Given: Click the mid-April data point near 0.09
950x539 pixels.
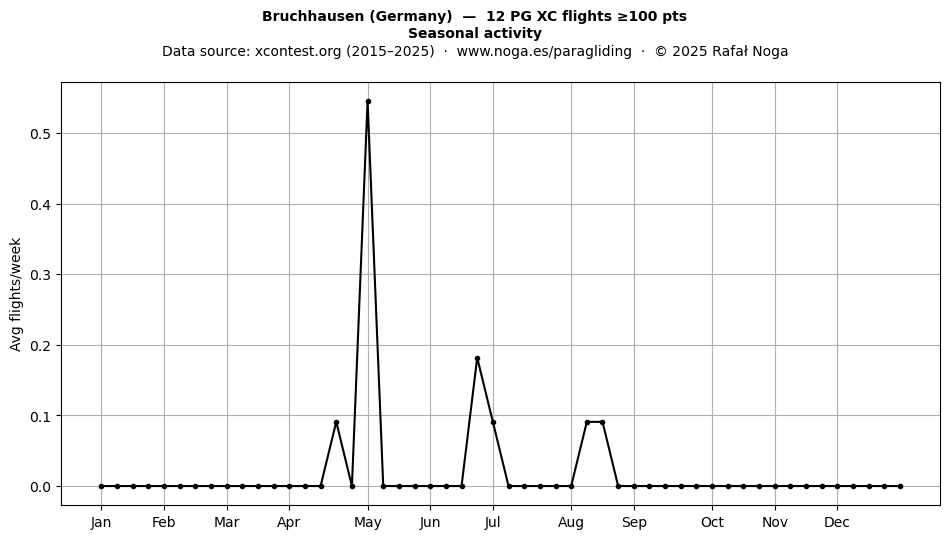Looking at the screenshot, I should coord(336,423).
